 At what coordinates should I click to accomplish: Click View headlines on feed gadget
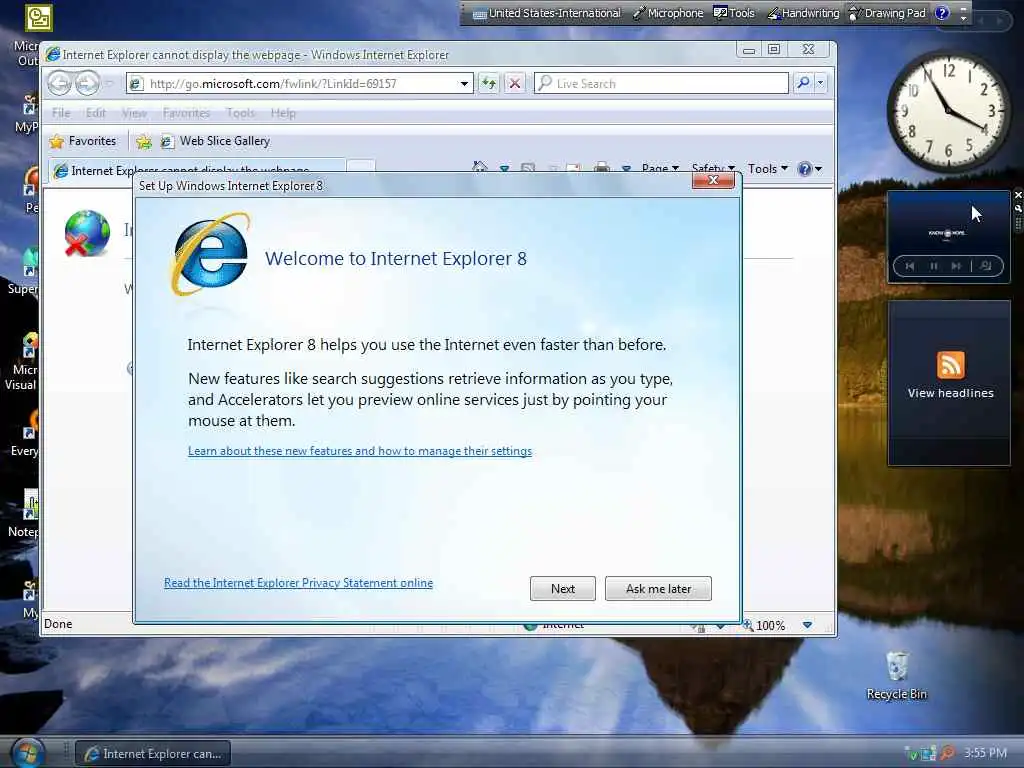tap(950, 393)
